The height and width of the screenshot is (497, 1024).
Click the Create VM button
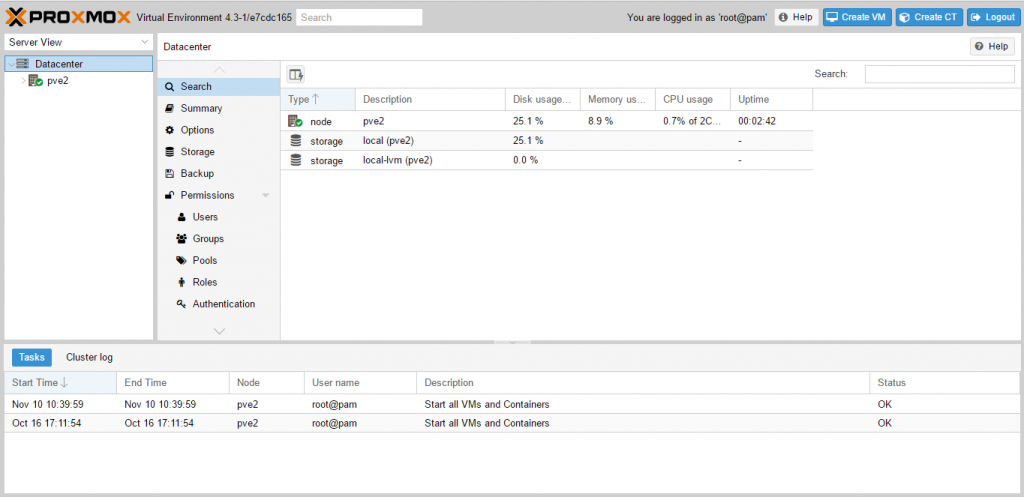[x=857, y=17]
